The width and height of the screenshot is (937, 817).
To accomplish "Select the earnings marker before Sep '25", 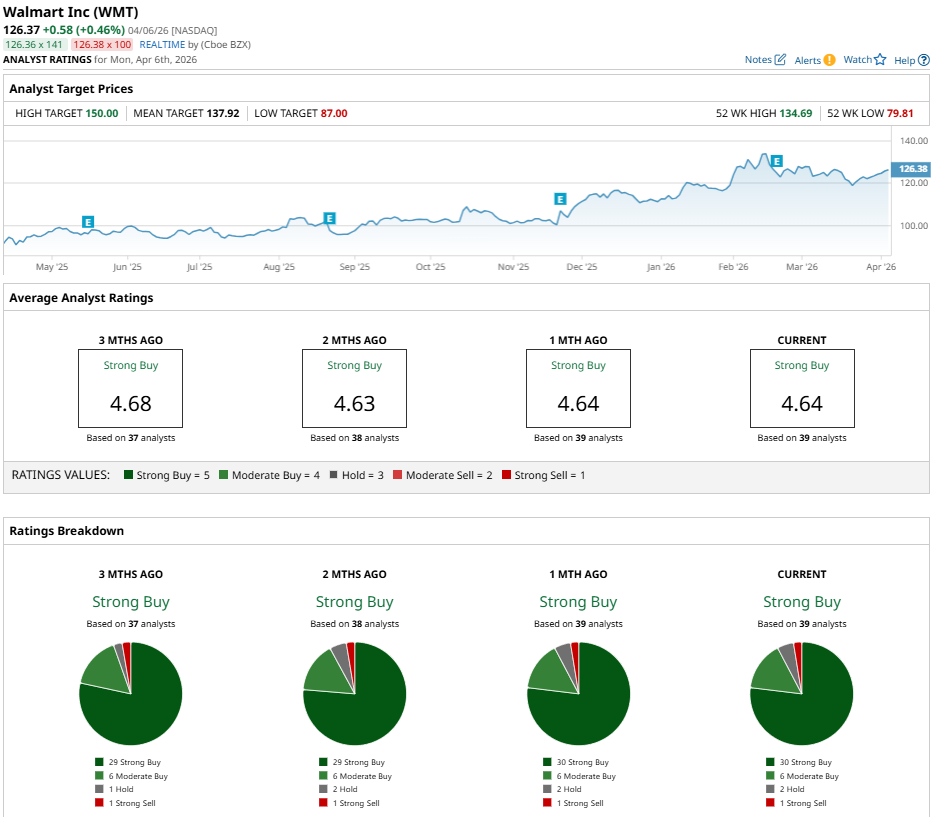I will [x=329, y=218].
